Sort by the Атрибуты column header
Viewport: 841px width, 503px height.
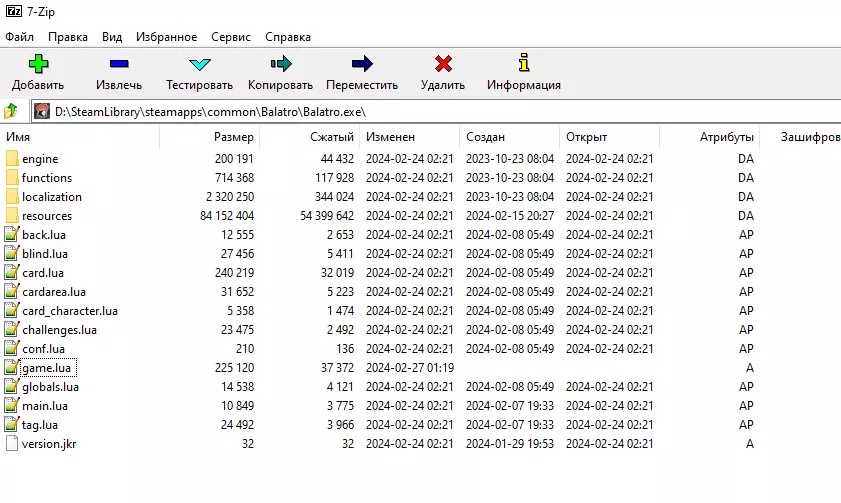(x=710, y=137)
